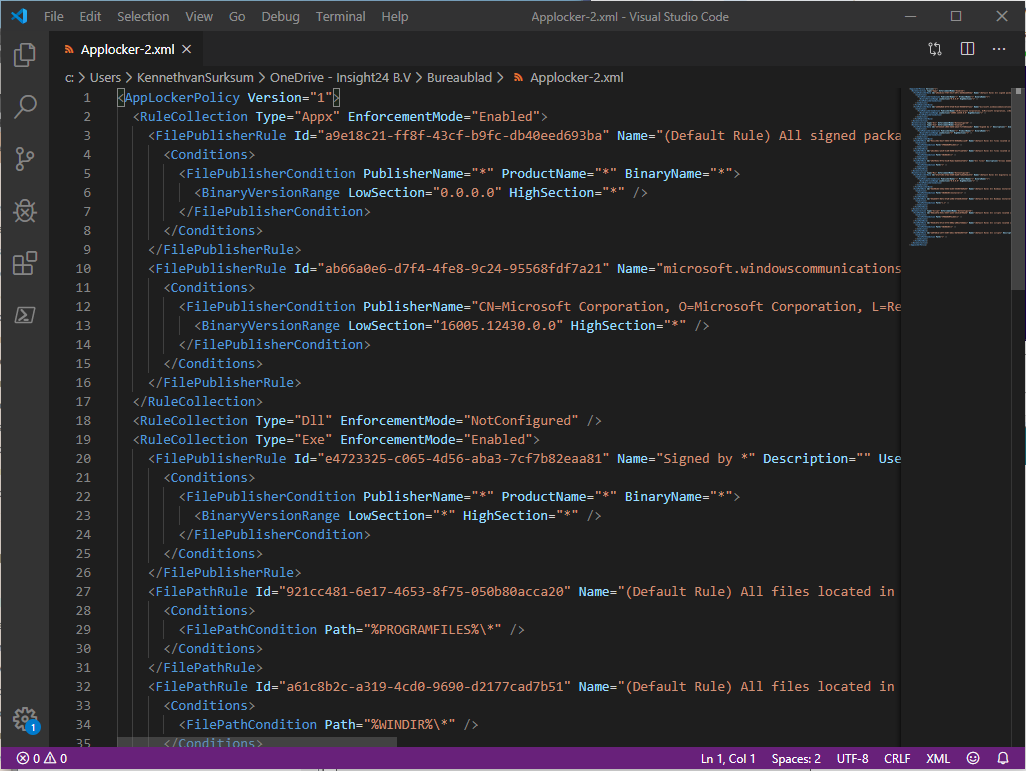Click the feedback smiley icon
Image resolution: width=1026 pixels, height=771 pixels.
(973, 759)
